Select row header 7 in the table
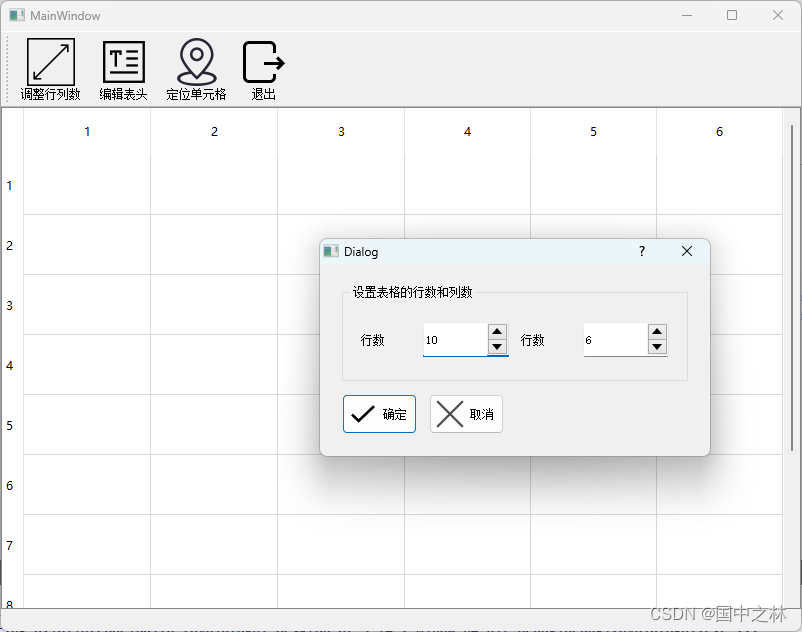This screenshot has width=802, height=632. 12,545
